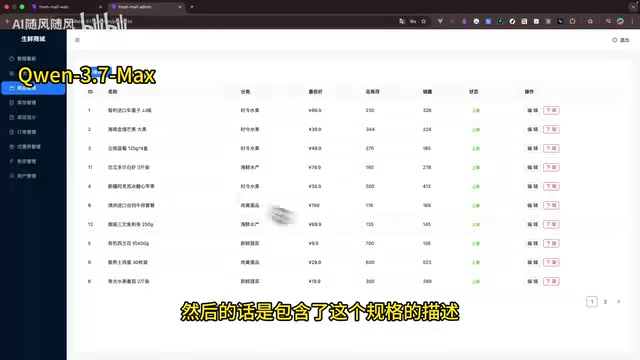Switch to the fresh-mall-web browser tab

(x=67, y=7)
